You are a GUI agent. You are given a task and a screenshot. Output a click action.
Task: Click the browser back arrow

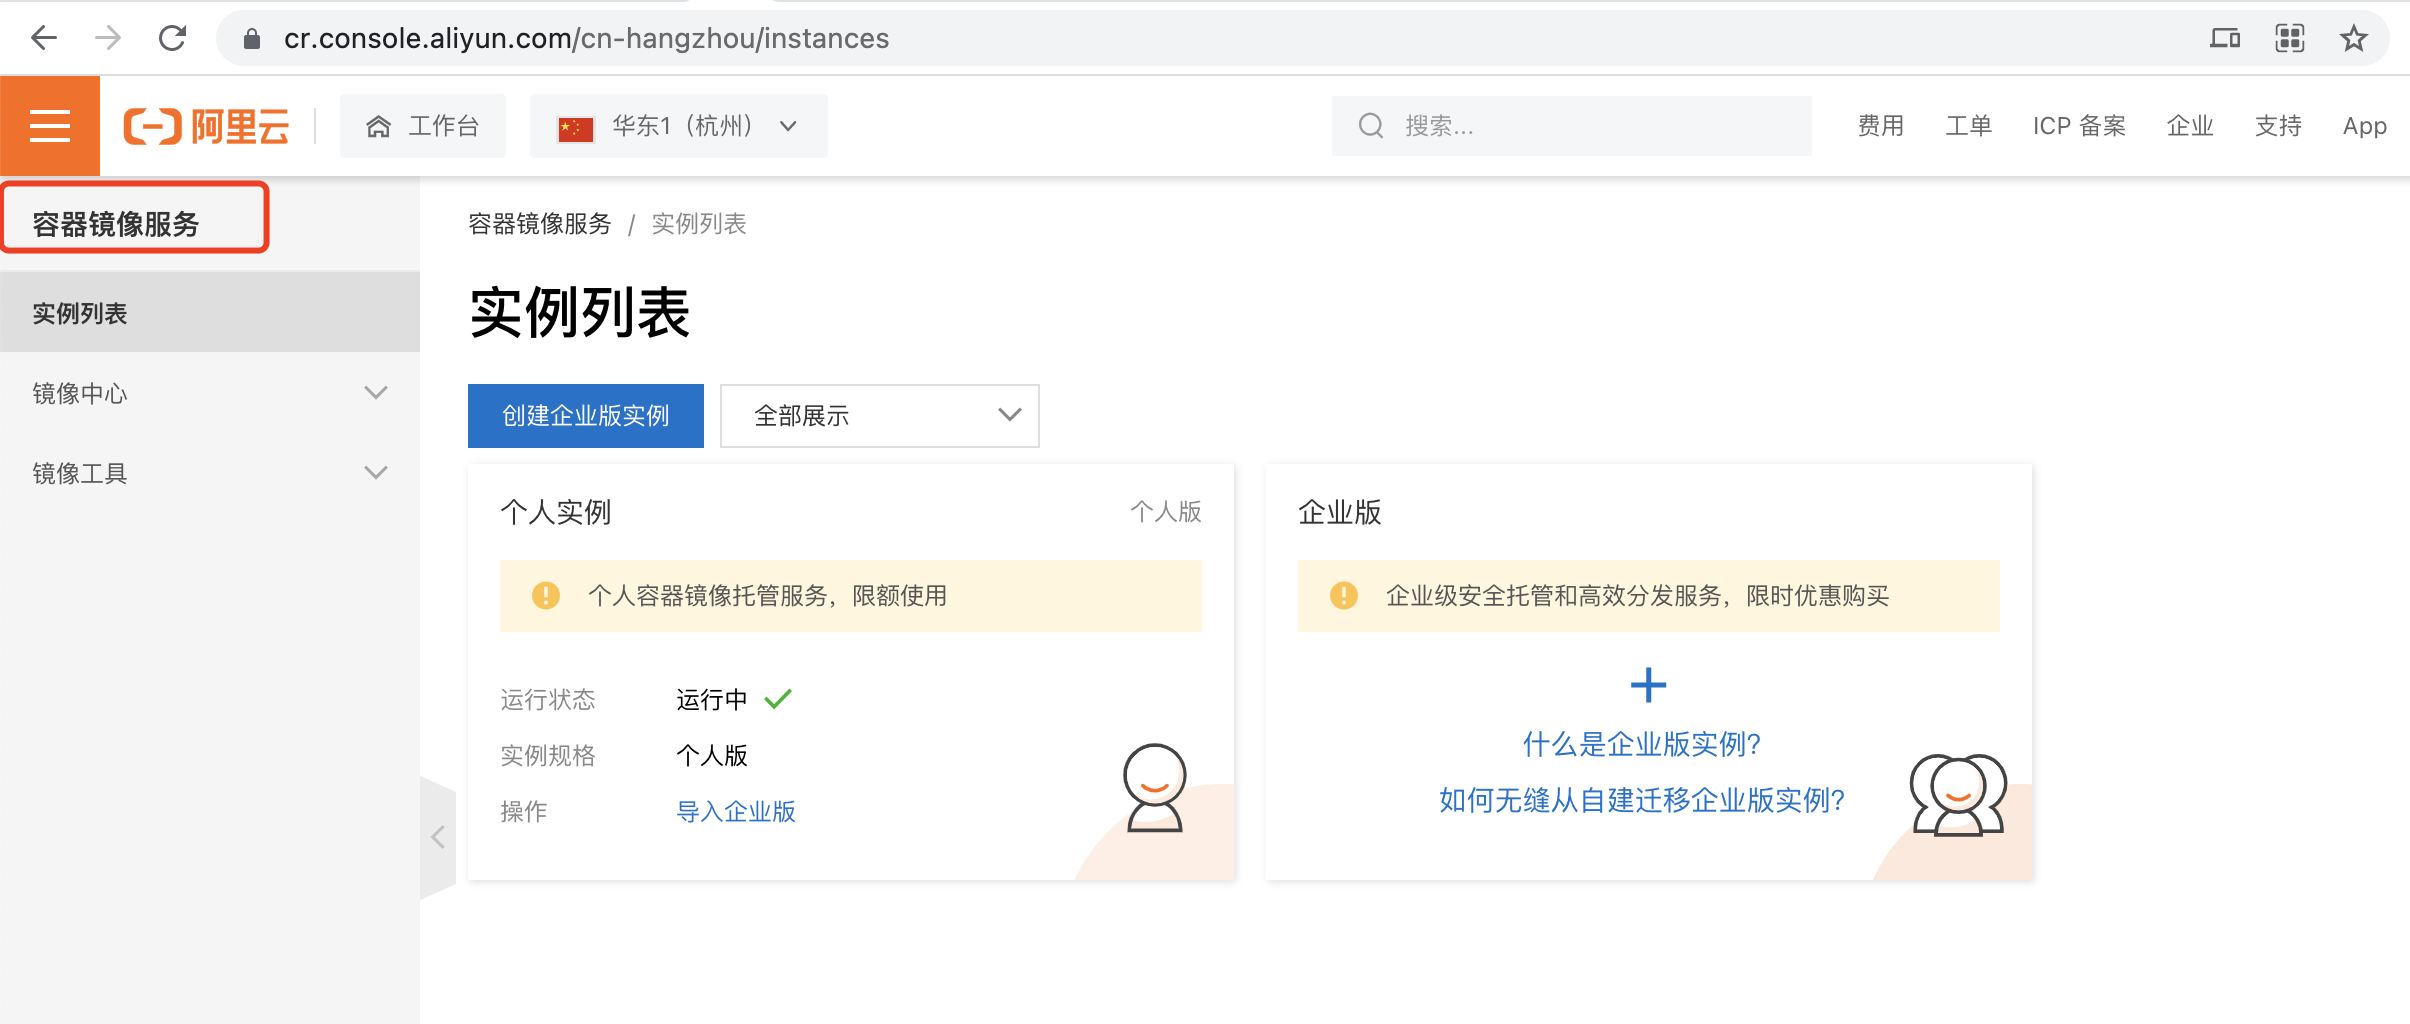point(44,38)
